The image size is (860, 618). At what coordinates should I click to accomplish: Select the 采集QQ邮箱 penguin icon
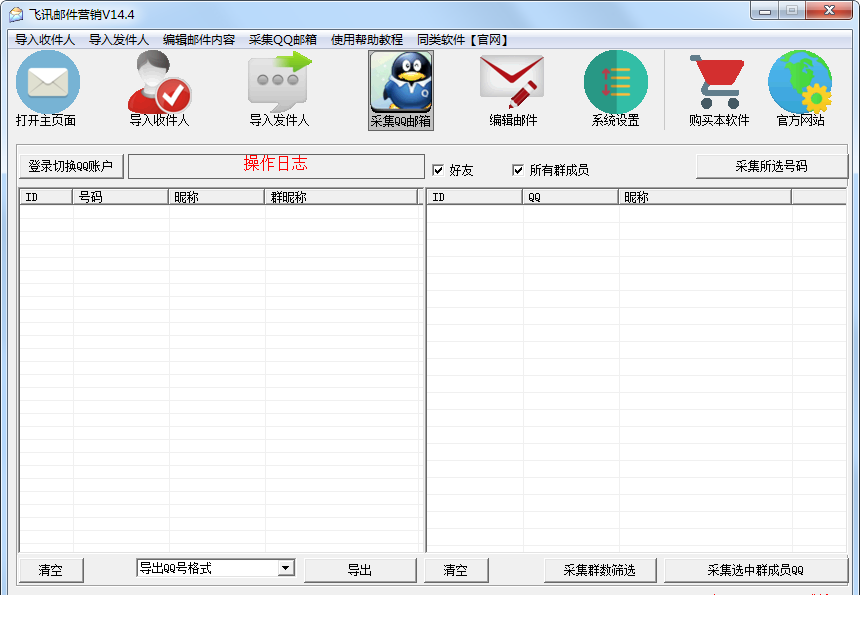tap(401, 82)
